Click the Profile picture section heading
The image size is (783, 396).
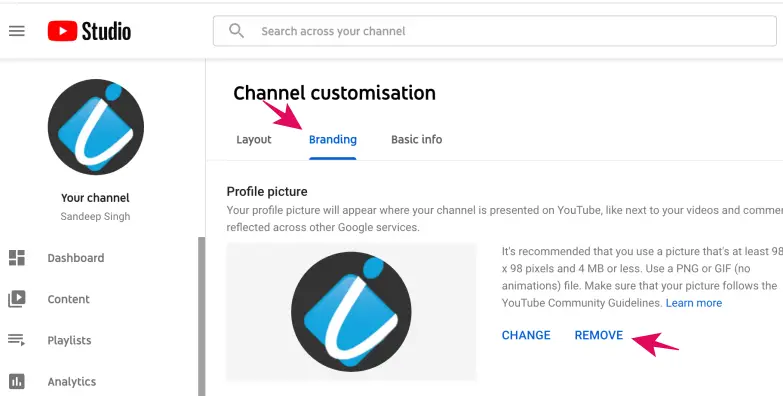point(267,192)
